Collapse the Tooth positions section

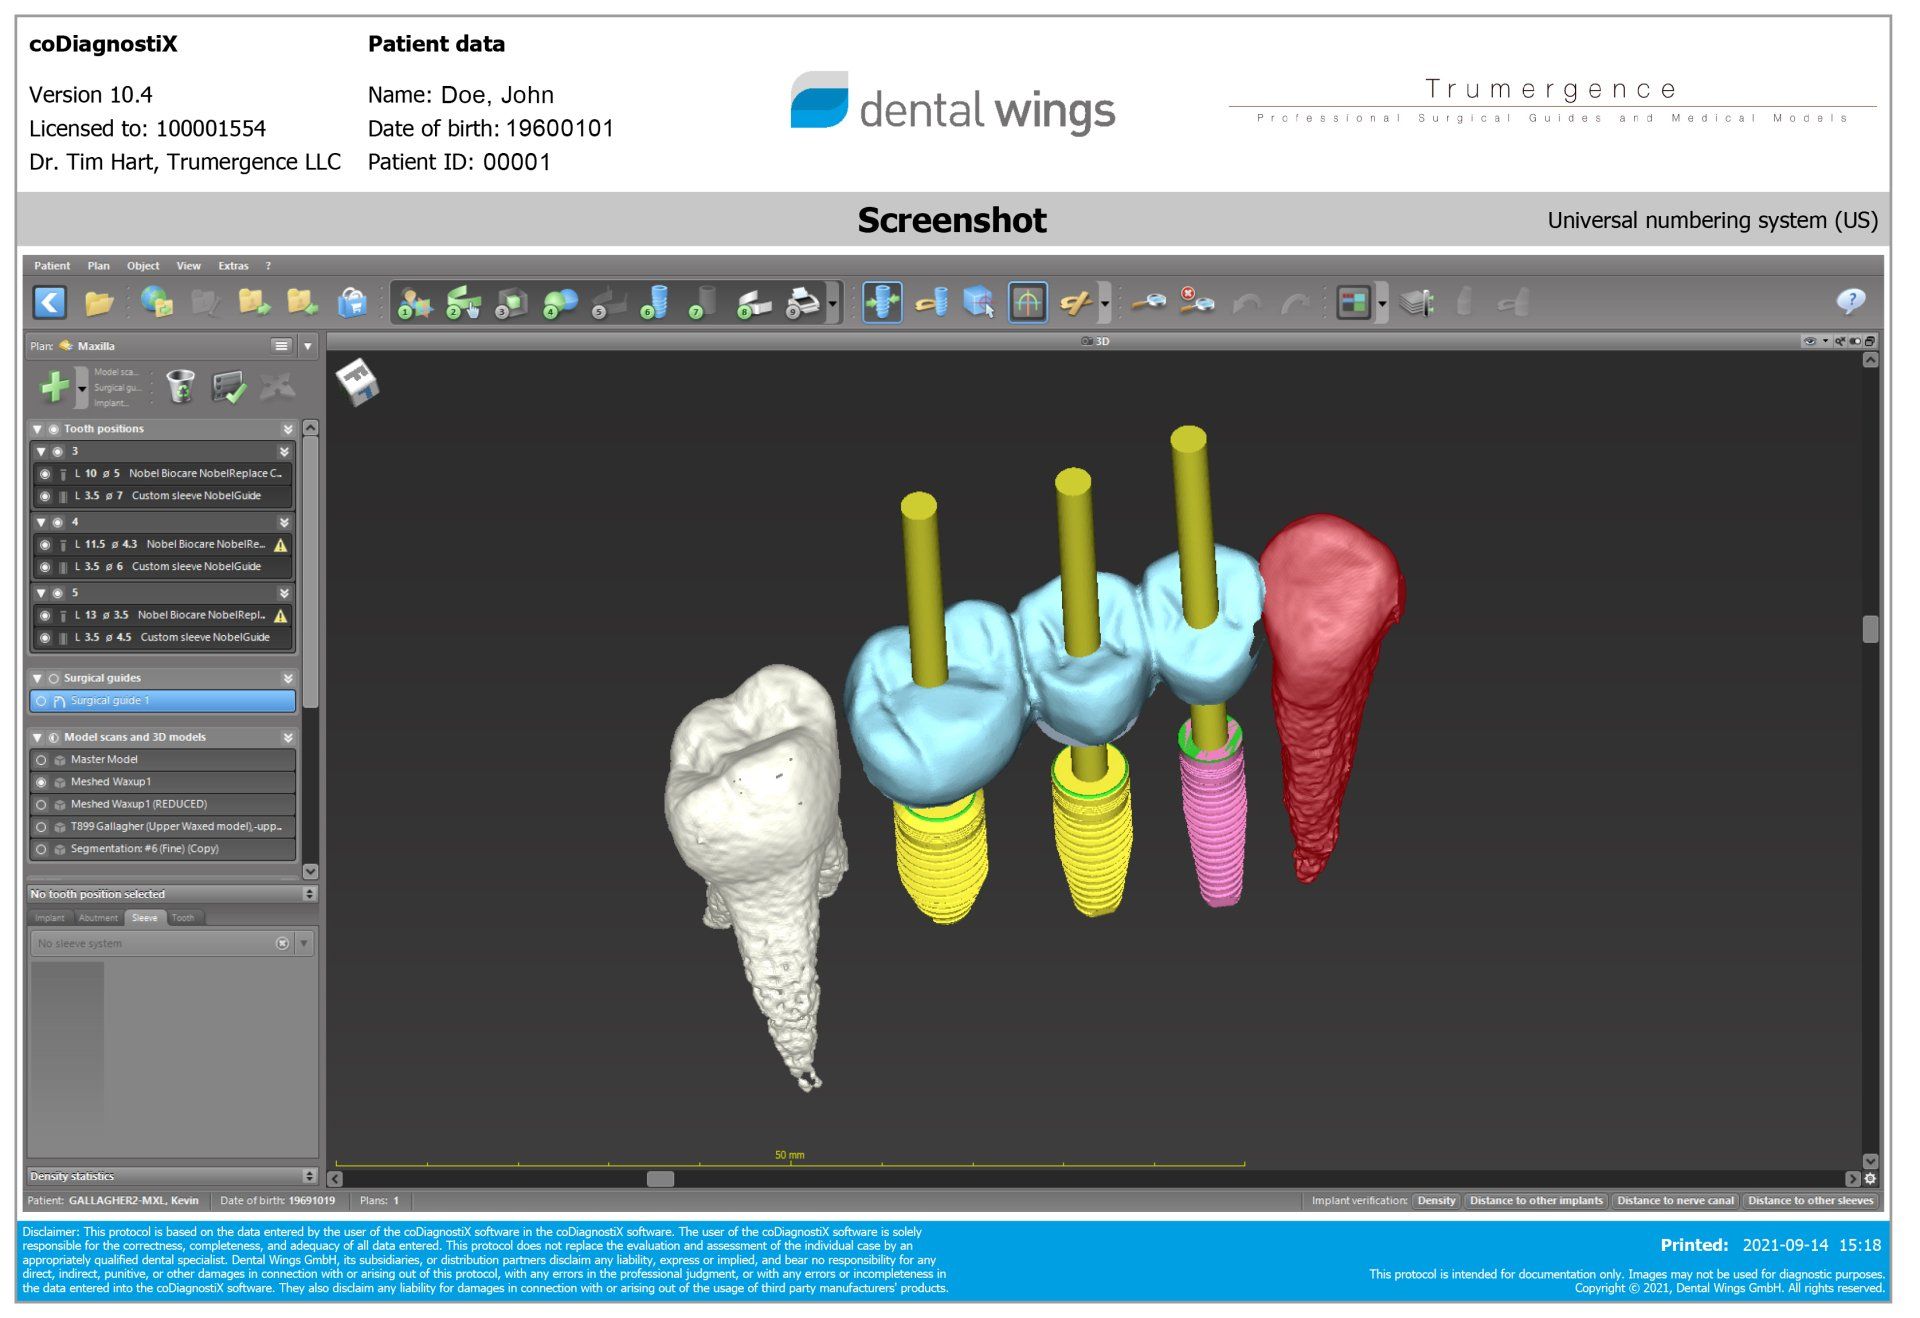[x=38, y=429]
